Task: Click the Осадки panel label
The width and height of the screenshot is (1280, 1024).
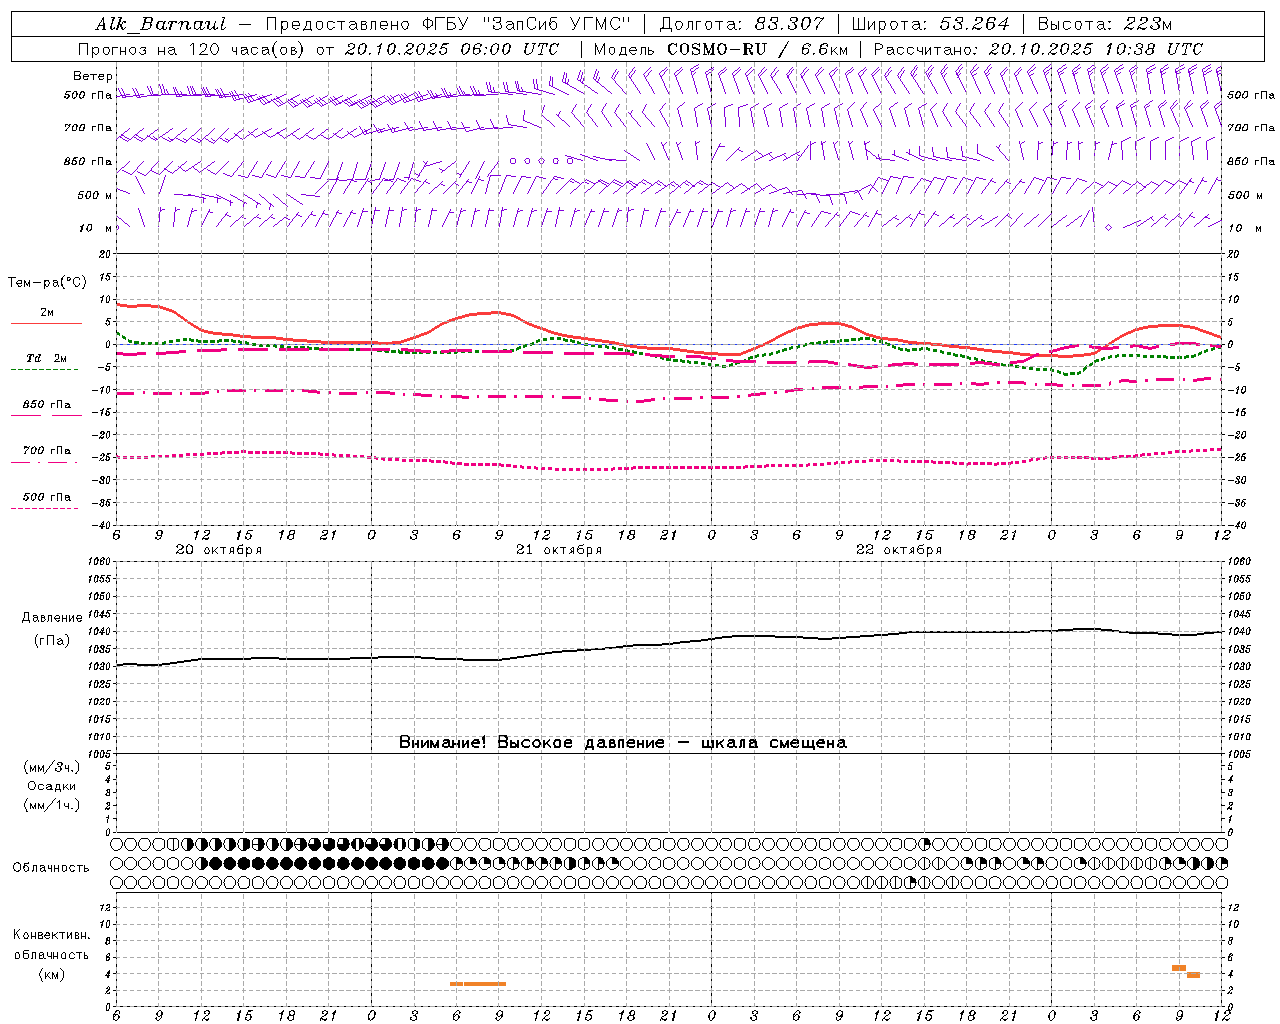Action: [x=52, y=786]
